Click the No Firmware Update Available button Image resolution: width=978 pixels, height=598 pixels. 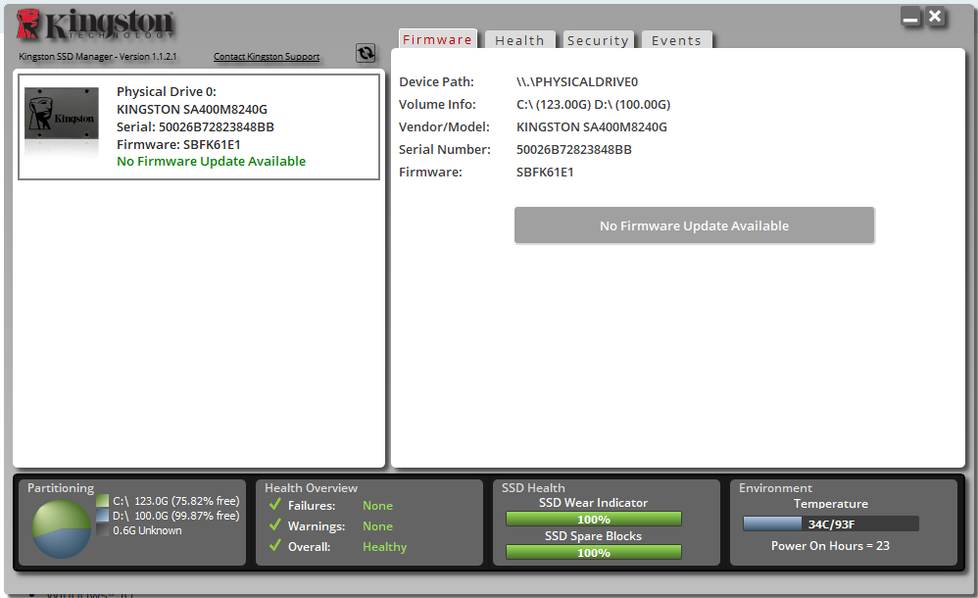694,226
